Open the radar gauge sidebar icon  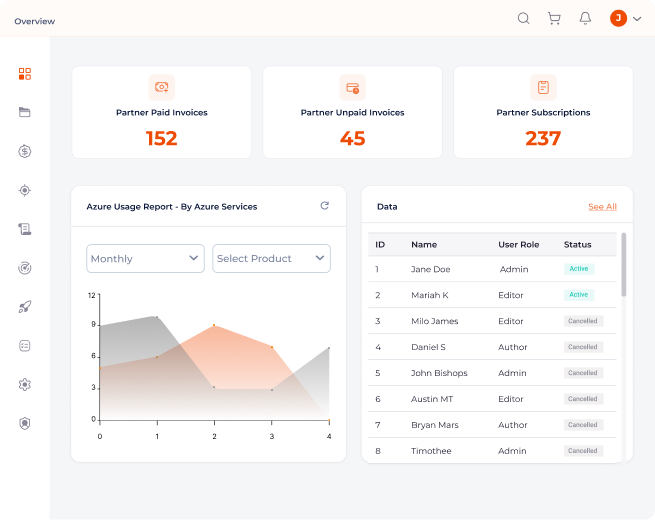pyautogui.click(x=25, y=268)
